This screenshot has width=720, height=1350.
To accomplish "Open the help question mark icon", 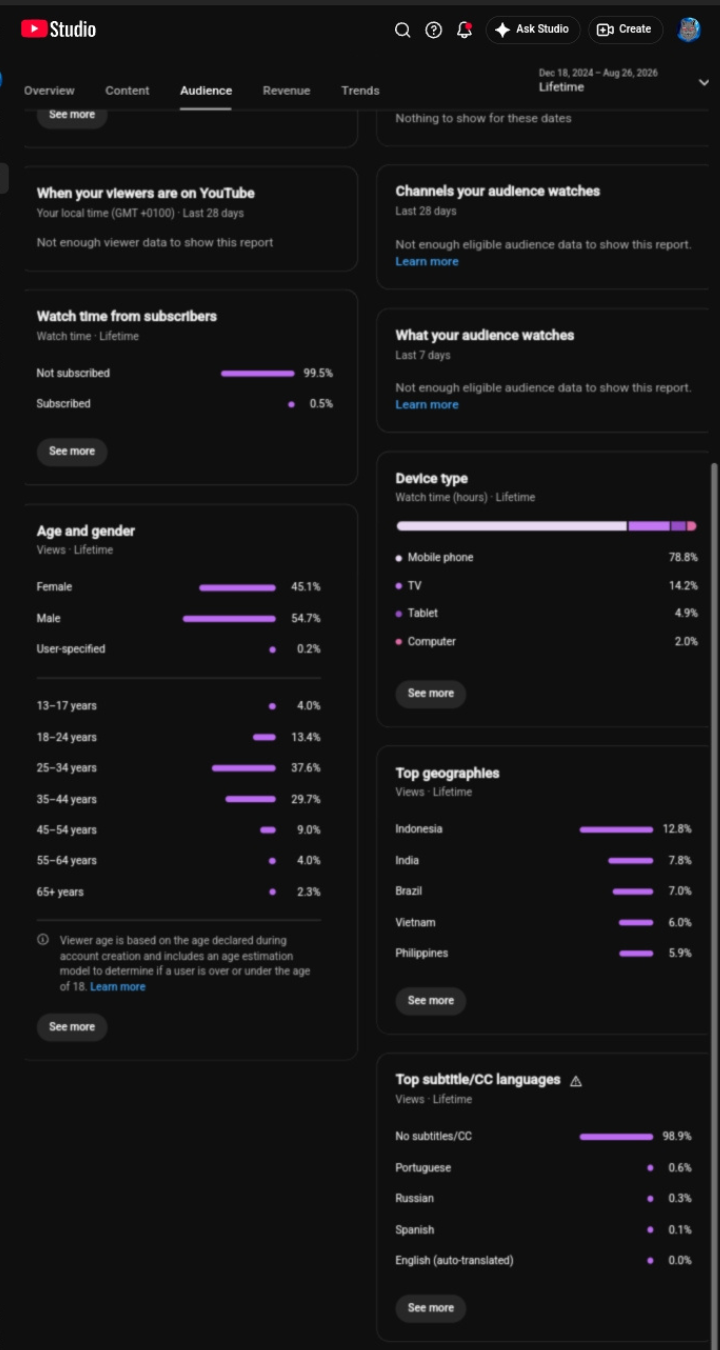I will tap(434, 30).
